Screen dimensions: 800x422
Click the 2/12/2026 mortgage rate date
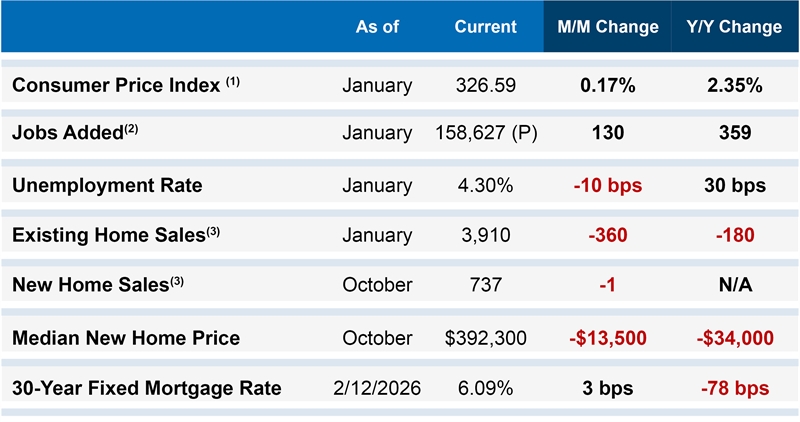tap(377, 388)
